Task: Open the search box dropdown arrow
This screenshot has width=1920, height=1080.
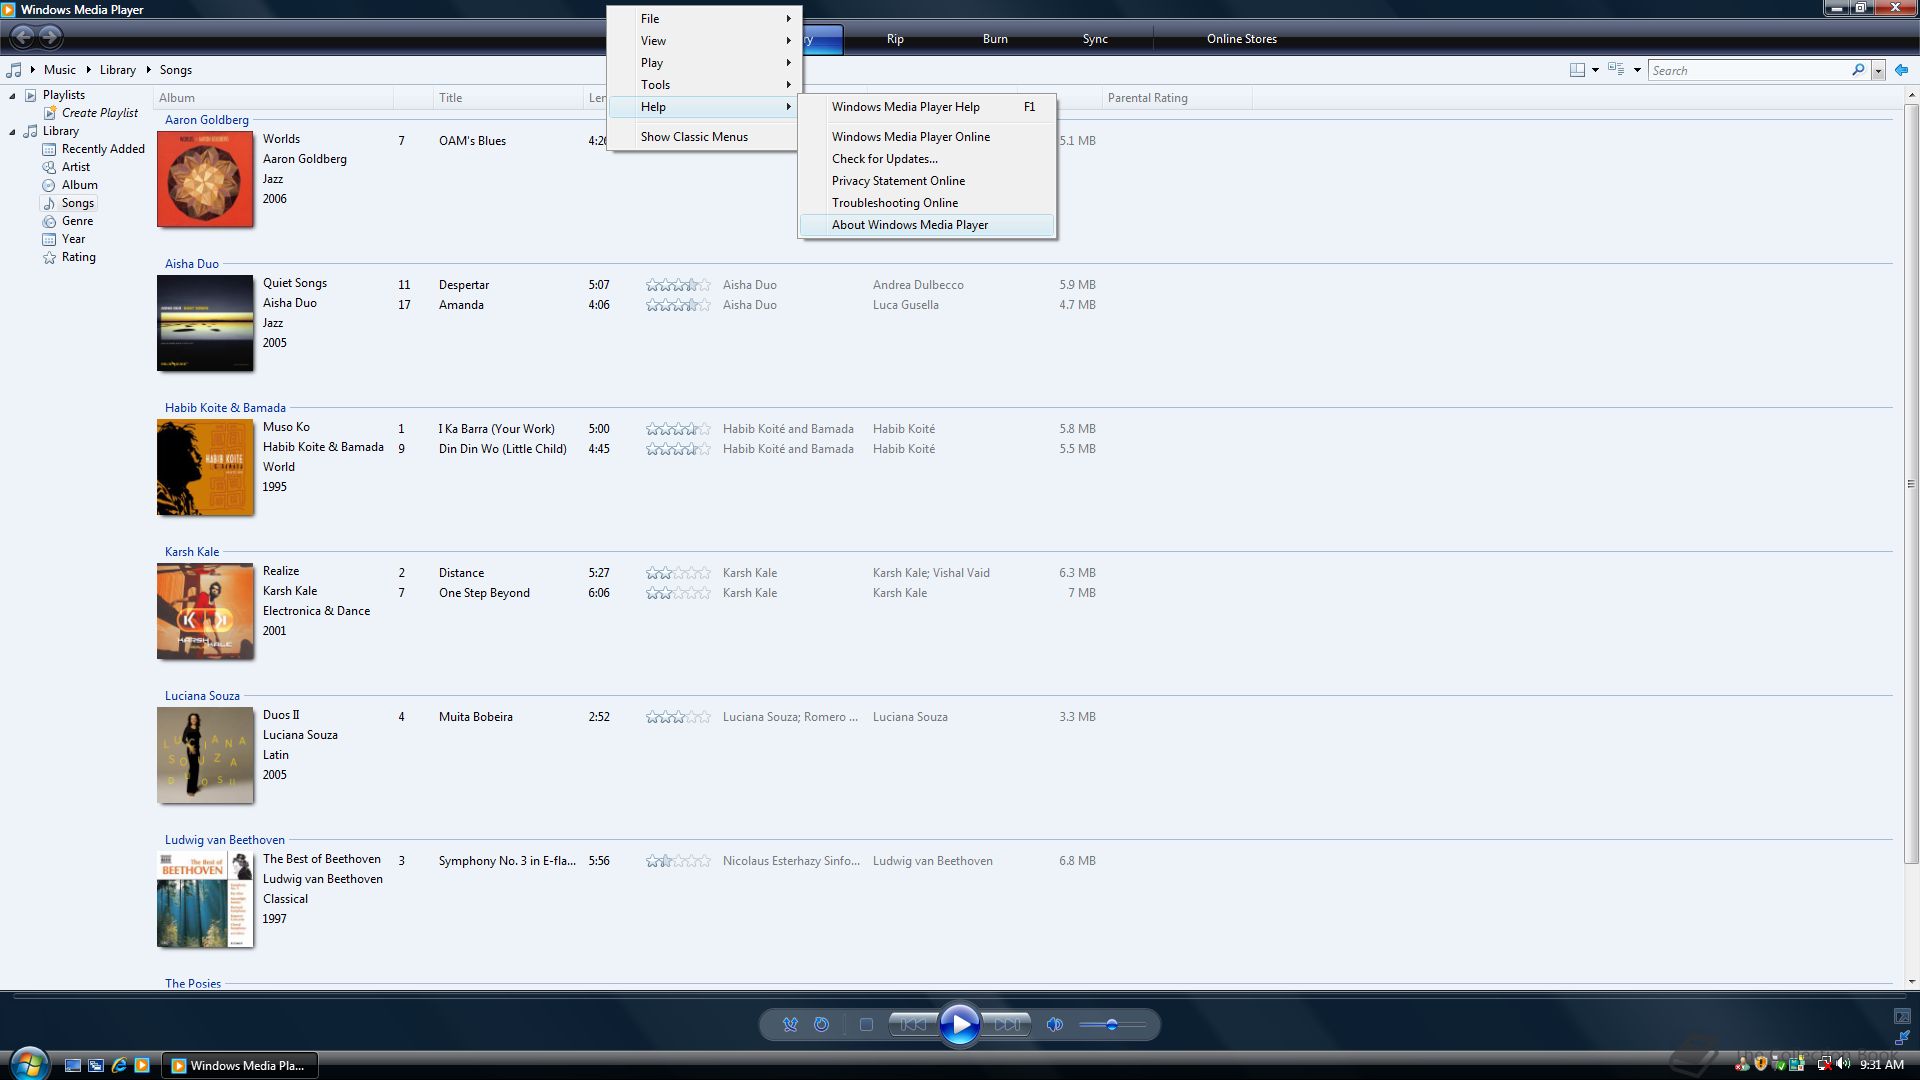Action: (1878, 70)
